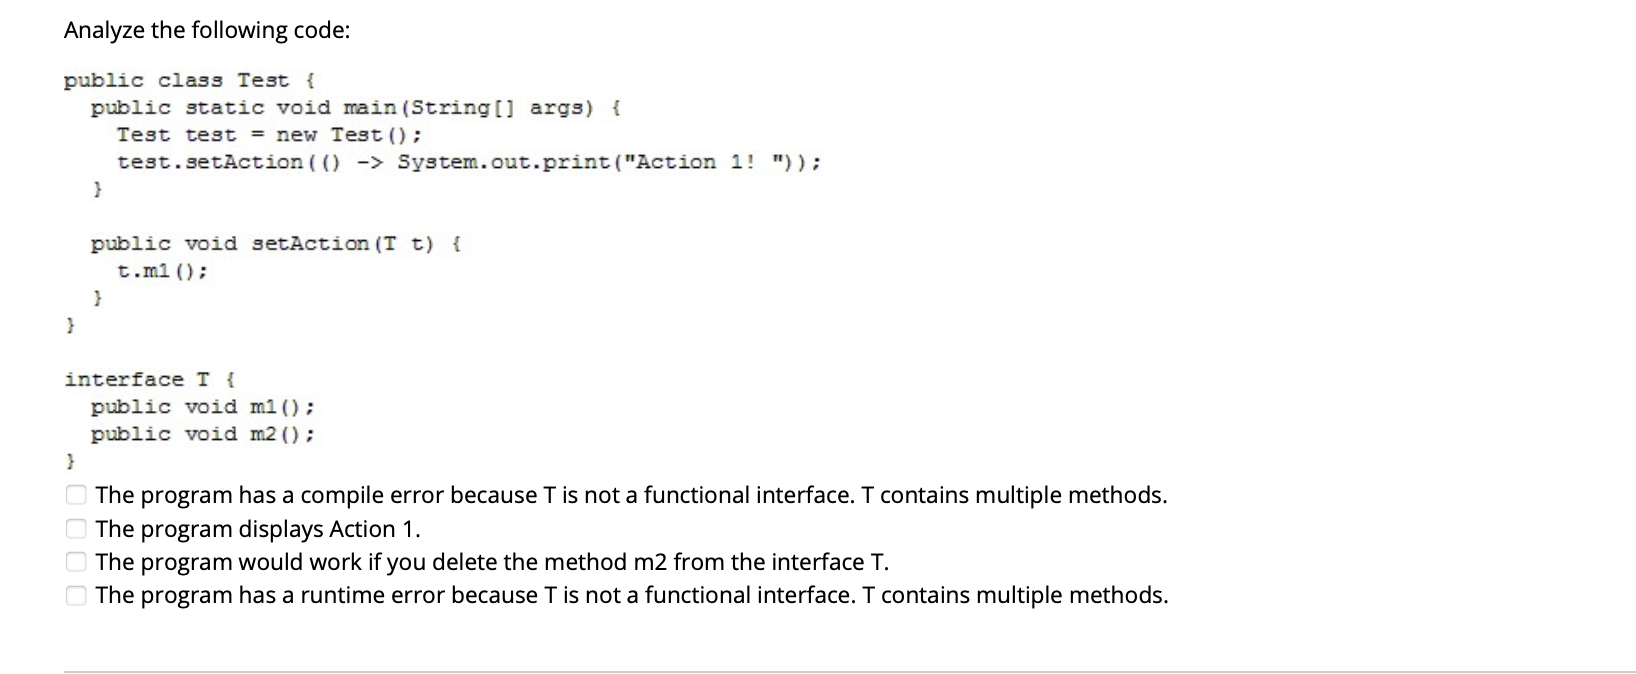The image size is (1636, 674).
Task: Click the 'public static void main' line
Action: pos(354,107)
